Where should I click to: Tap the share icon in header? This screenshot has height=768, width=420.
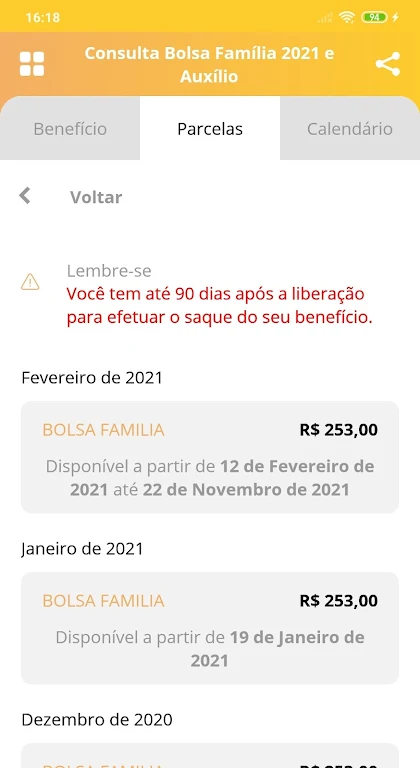(388, 64)
